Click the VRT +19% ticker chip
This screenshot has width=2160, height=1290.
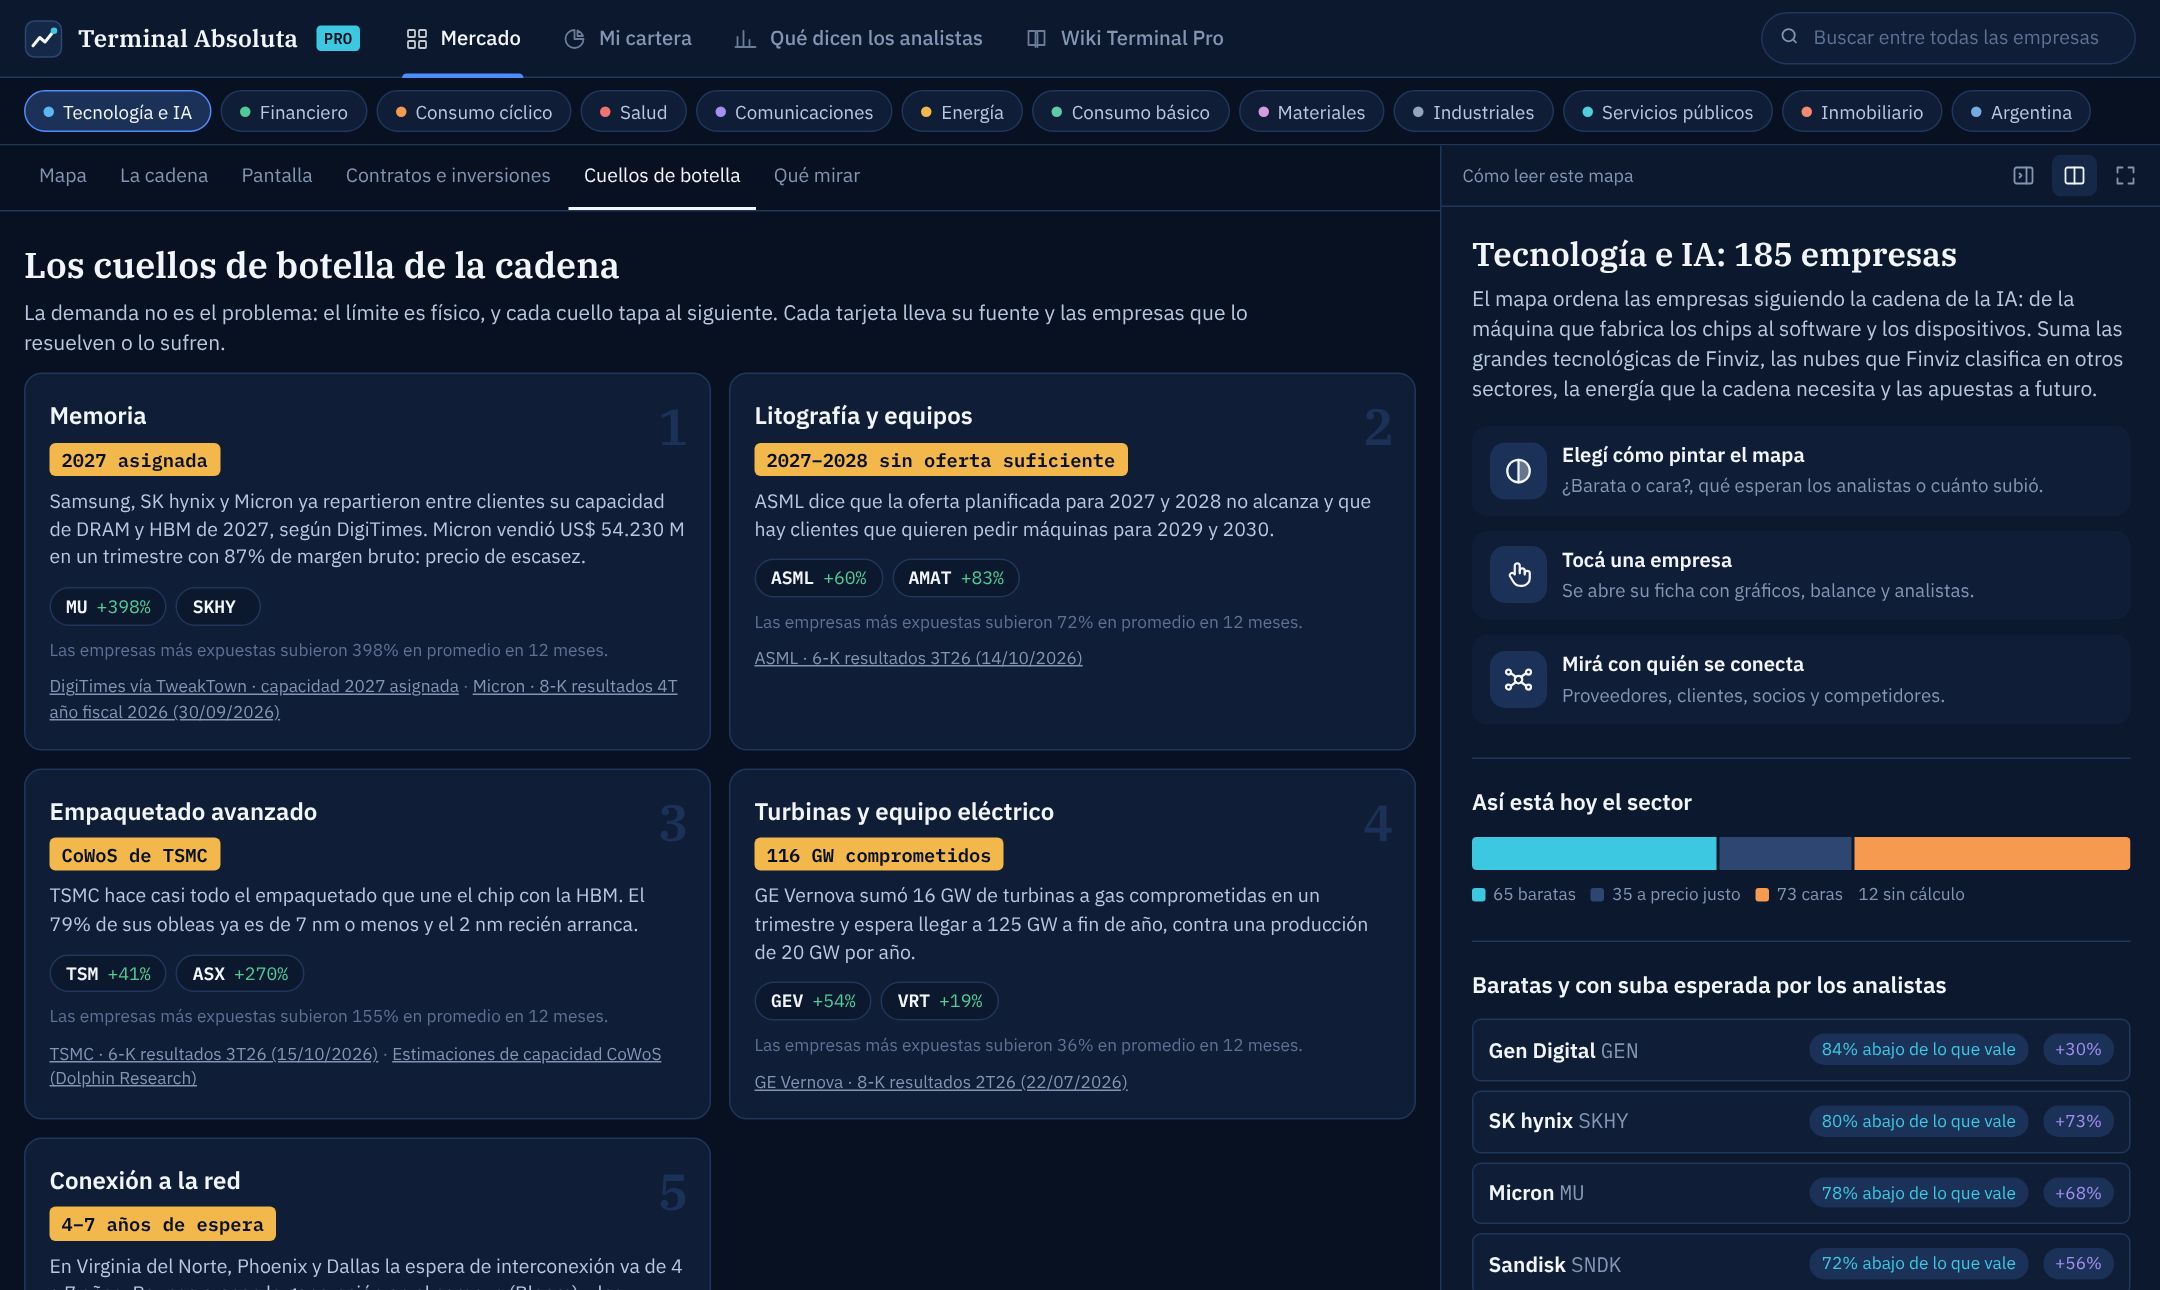pos(940,1000)
